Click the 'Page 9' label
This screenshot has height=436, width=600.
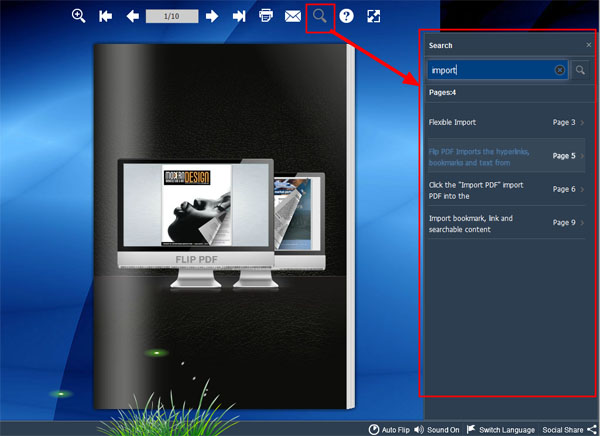[564, 222]
